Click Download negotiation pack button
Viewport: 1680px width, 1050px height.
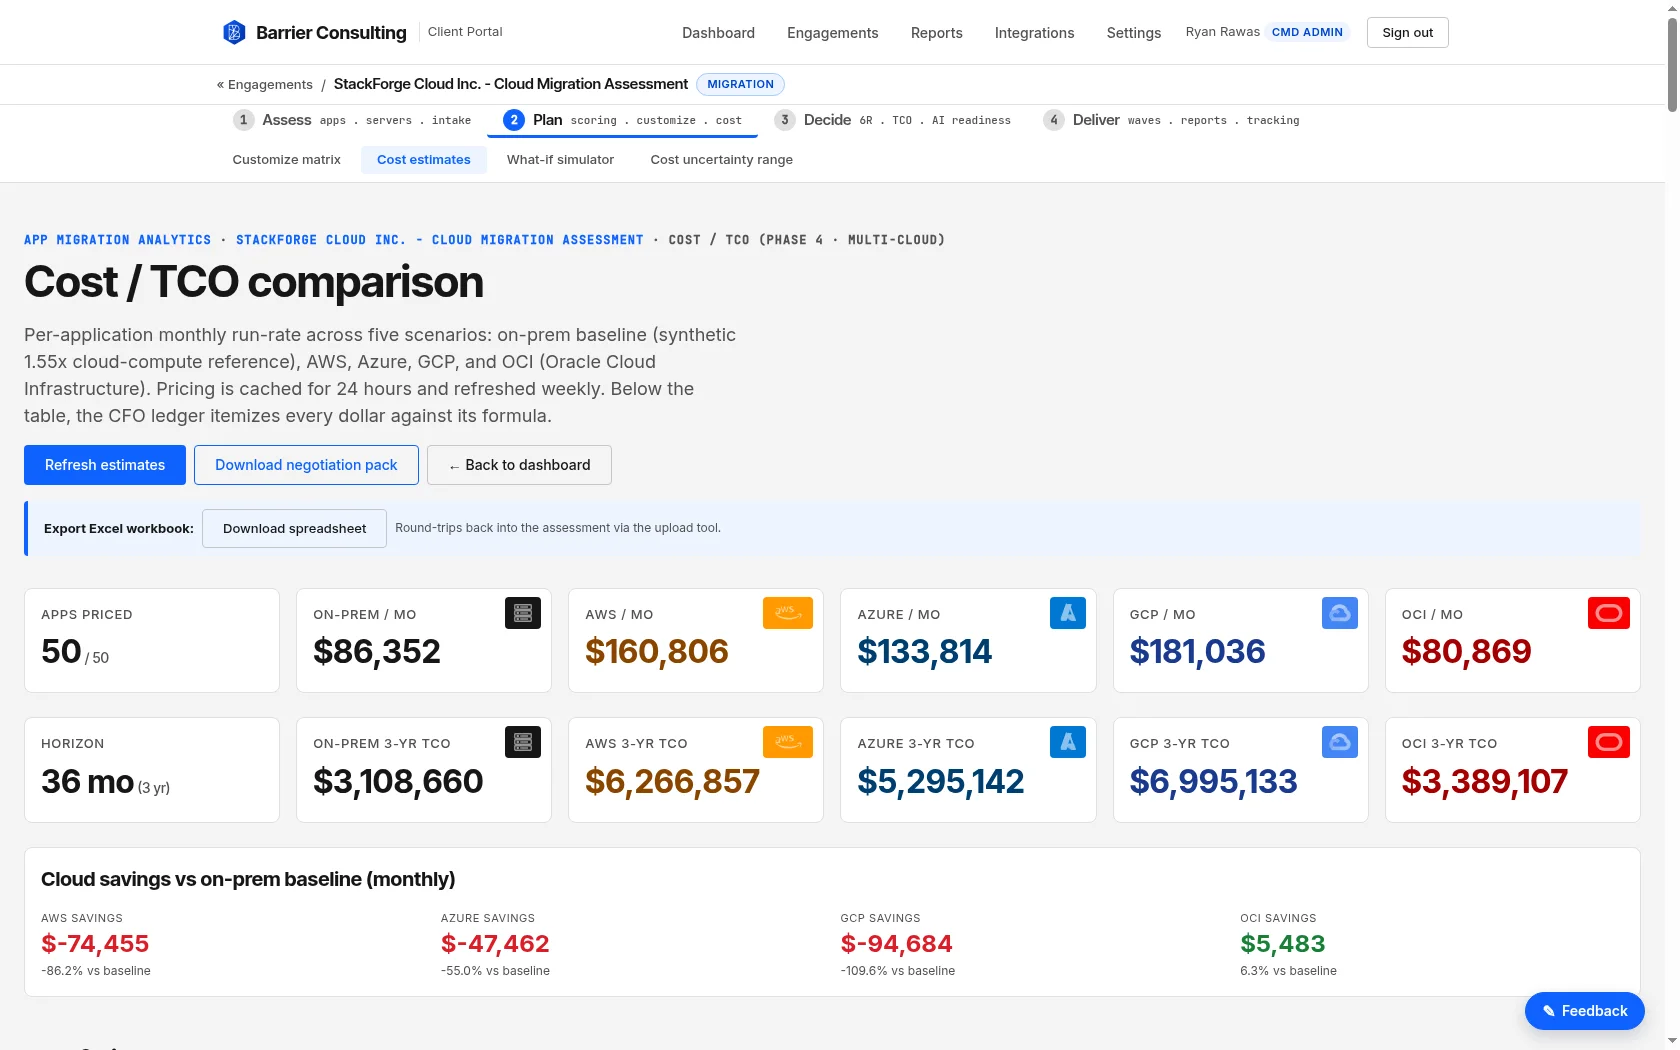click(x=306, y=465)
